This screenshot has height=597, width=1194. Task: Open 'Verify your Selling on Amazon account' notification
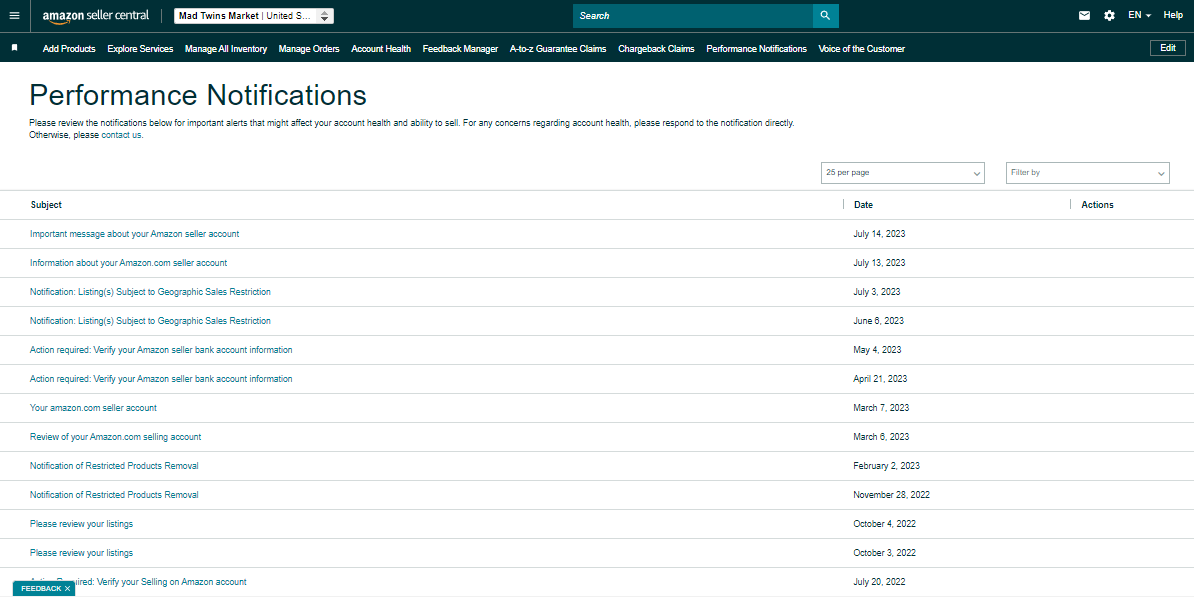click(x=138, y=582)
